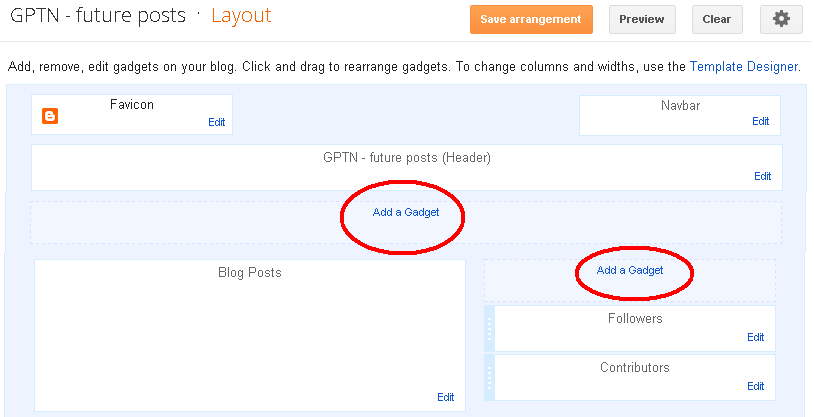Open the blog Preview
This screenshot has width=814, height=417.
pyautogui.click(x=642, y=19)
